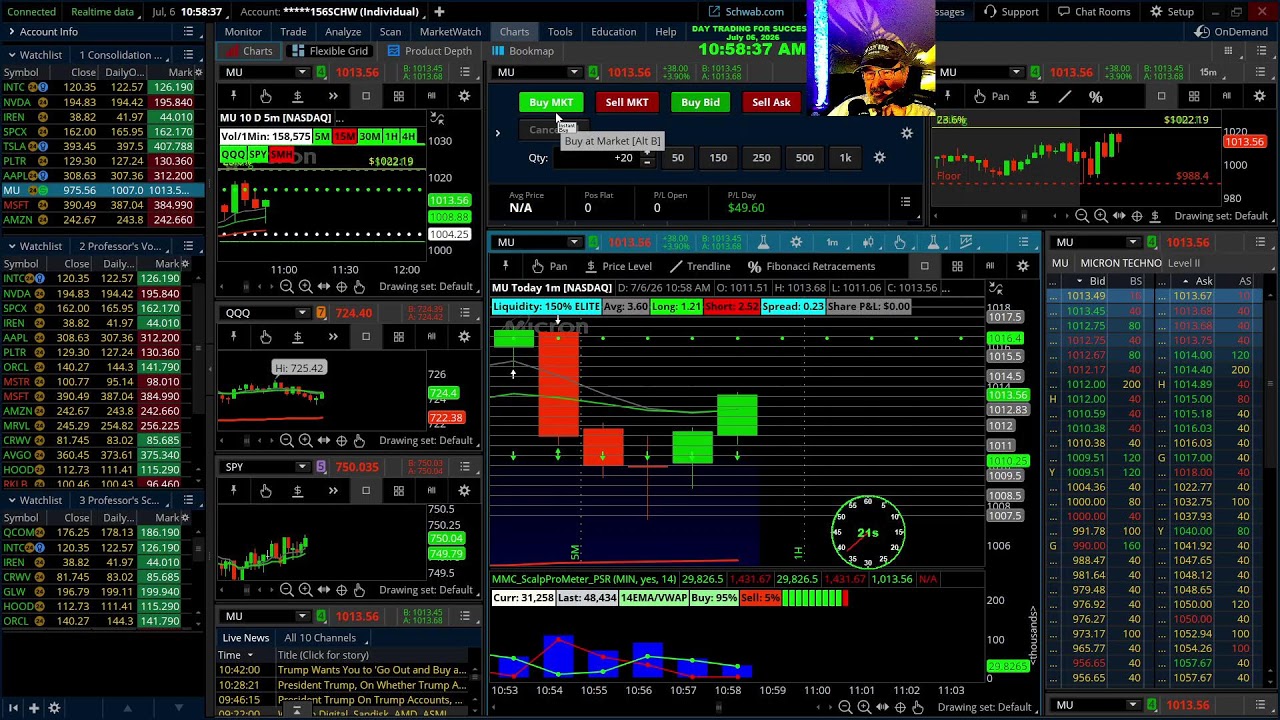The width and height of the screenshot is (1280, 720).
Task: Add account tab with plus icon
Action: [x=439, y=11]
